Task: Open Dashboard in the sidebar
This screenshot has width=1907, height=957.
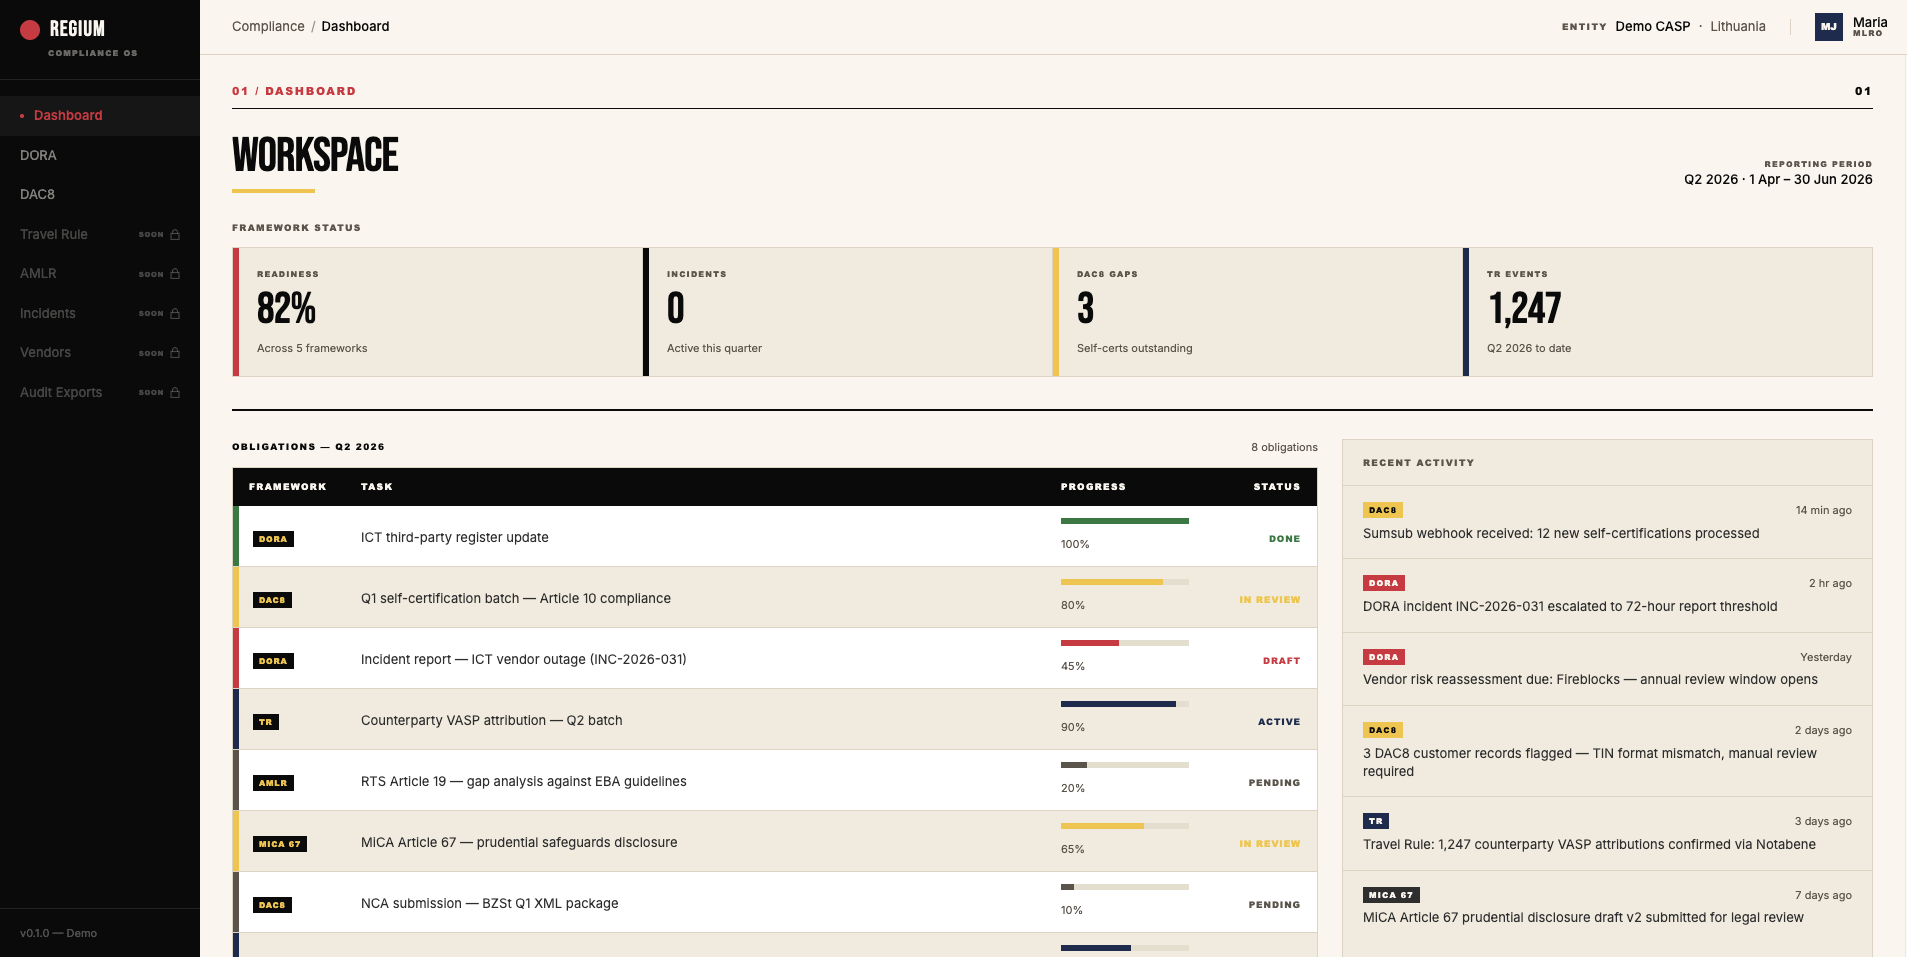Action: click(x=100, y=116)
